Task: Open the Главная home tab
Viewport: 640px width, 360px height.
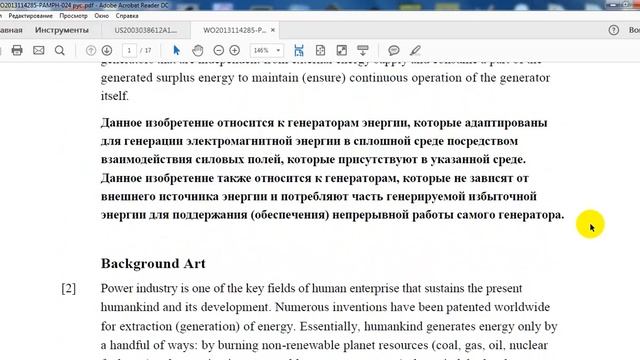Action: point(11,30)
